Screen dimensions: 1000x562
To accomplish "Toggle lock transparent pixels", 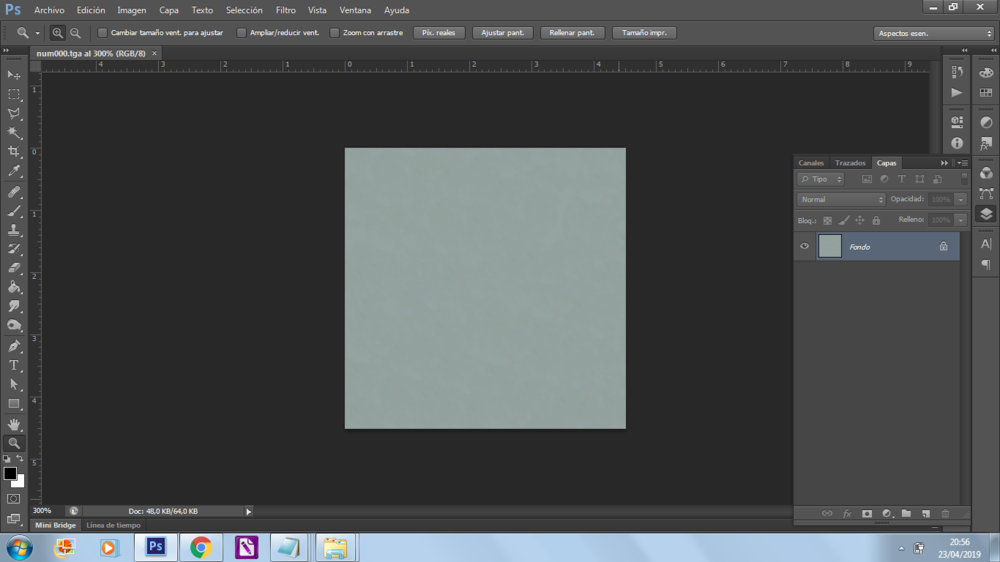I will coord(827,220).
